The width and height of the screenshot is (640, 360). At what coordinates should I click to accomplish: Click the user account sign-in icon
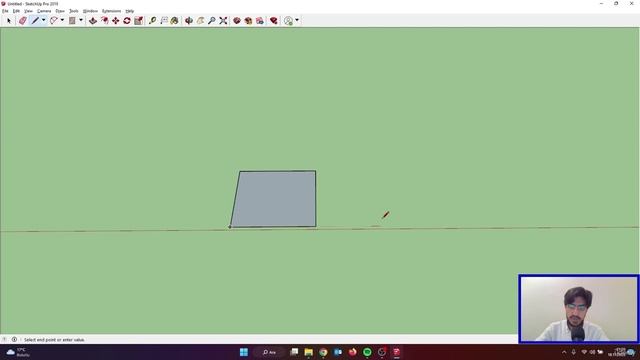[x=289, y=20]
